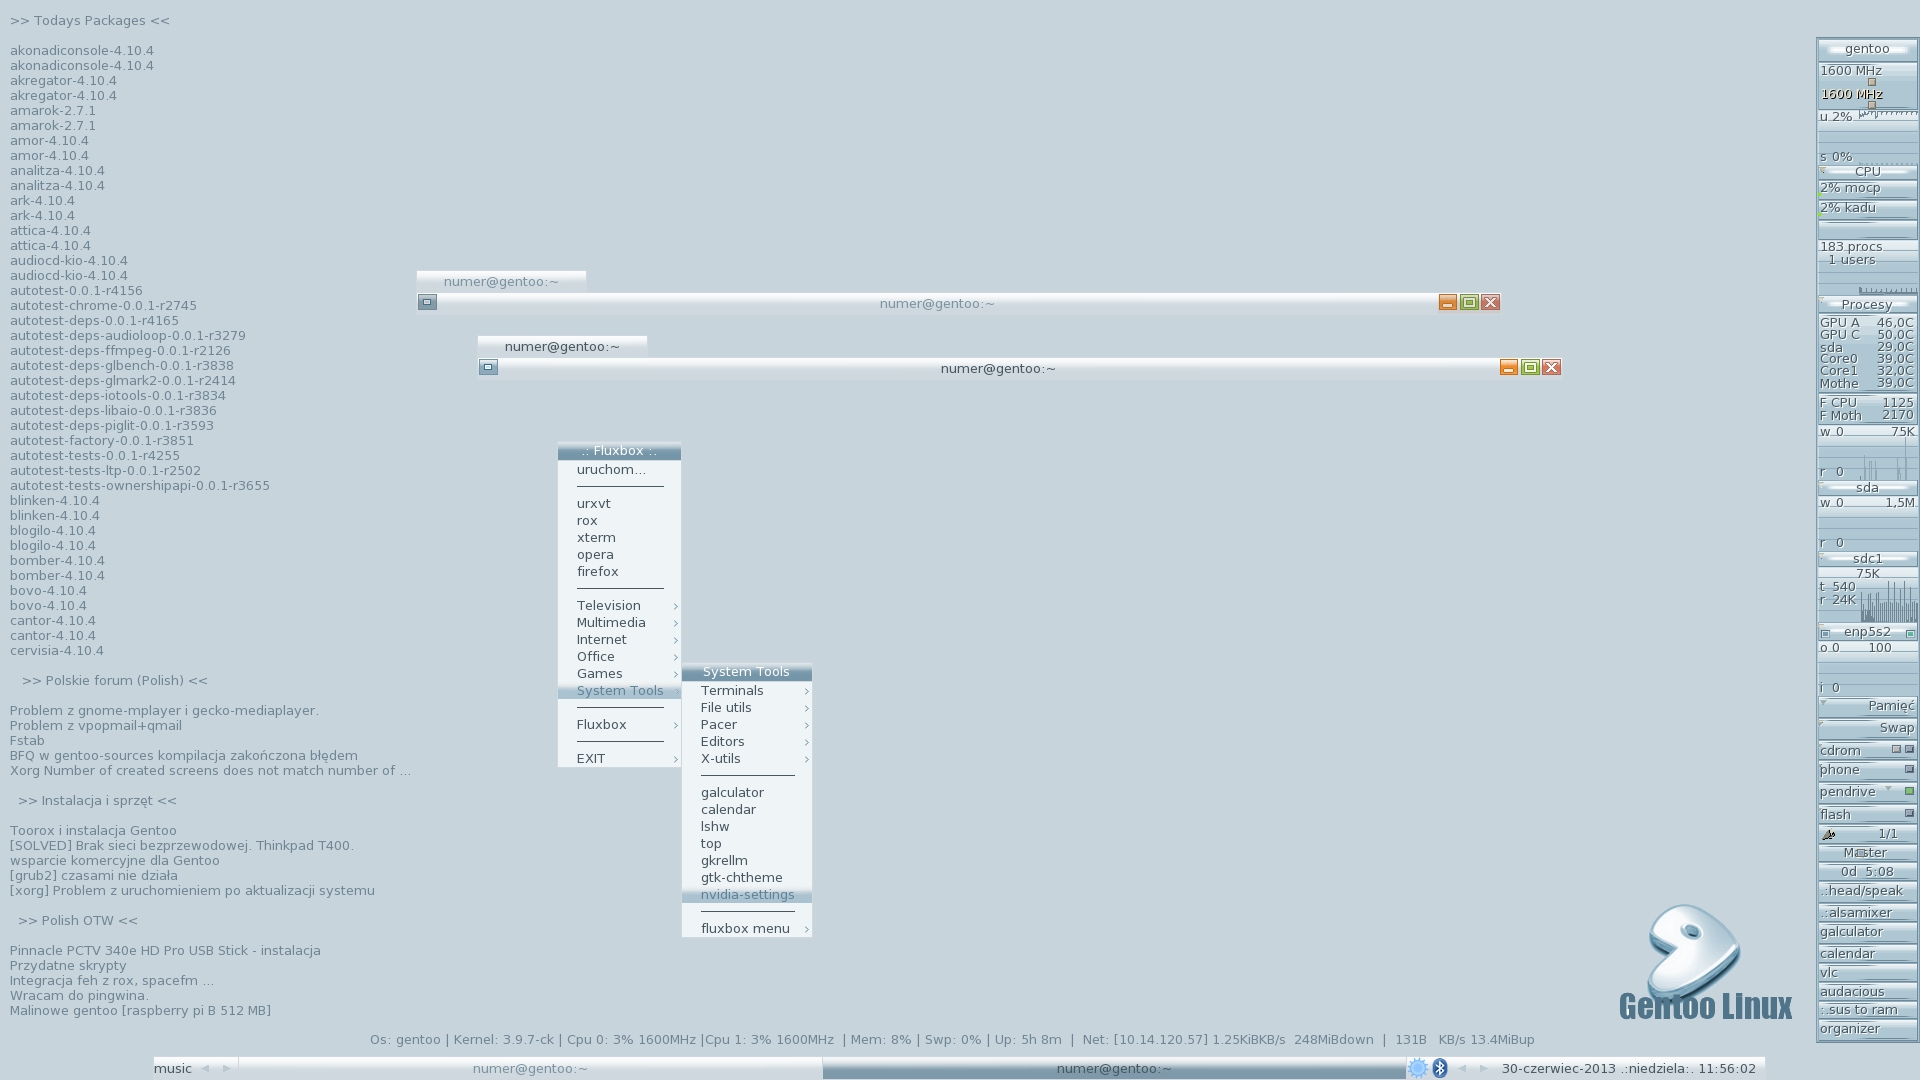Click left indicator icon of enp5s2 panel
Viewport: 1920px width, 1080px height.
click(1825, 633)
